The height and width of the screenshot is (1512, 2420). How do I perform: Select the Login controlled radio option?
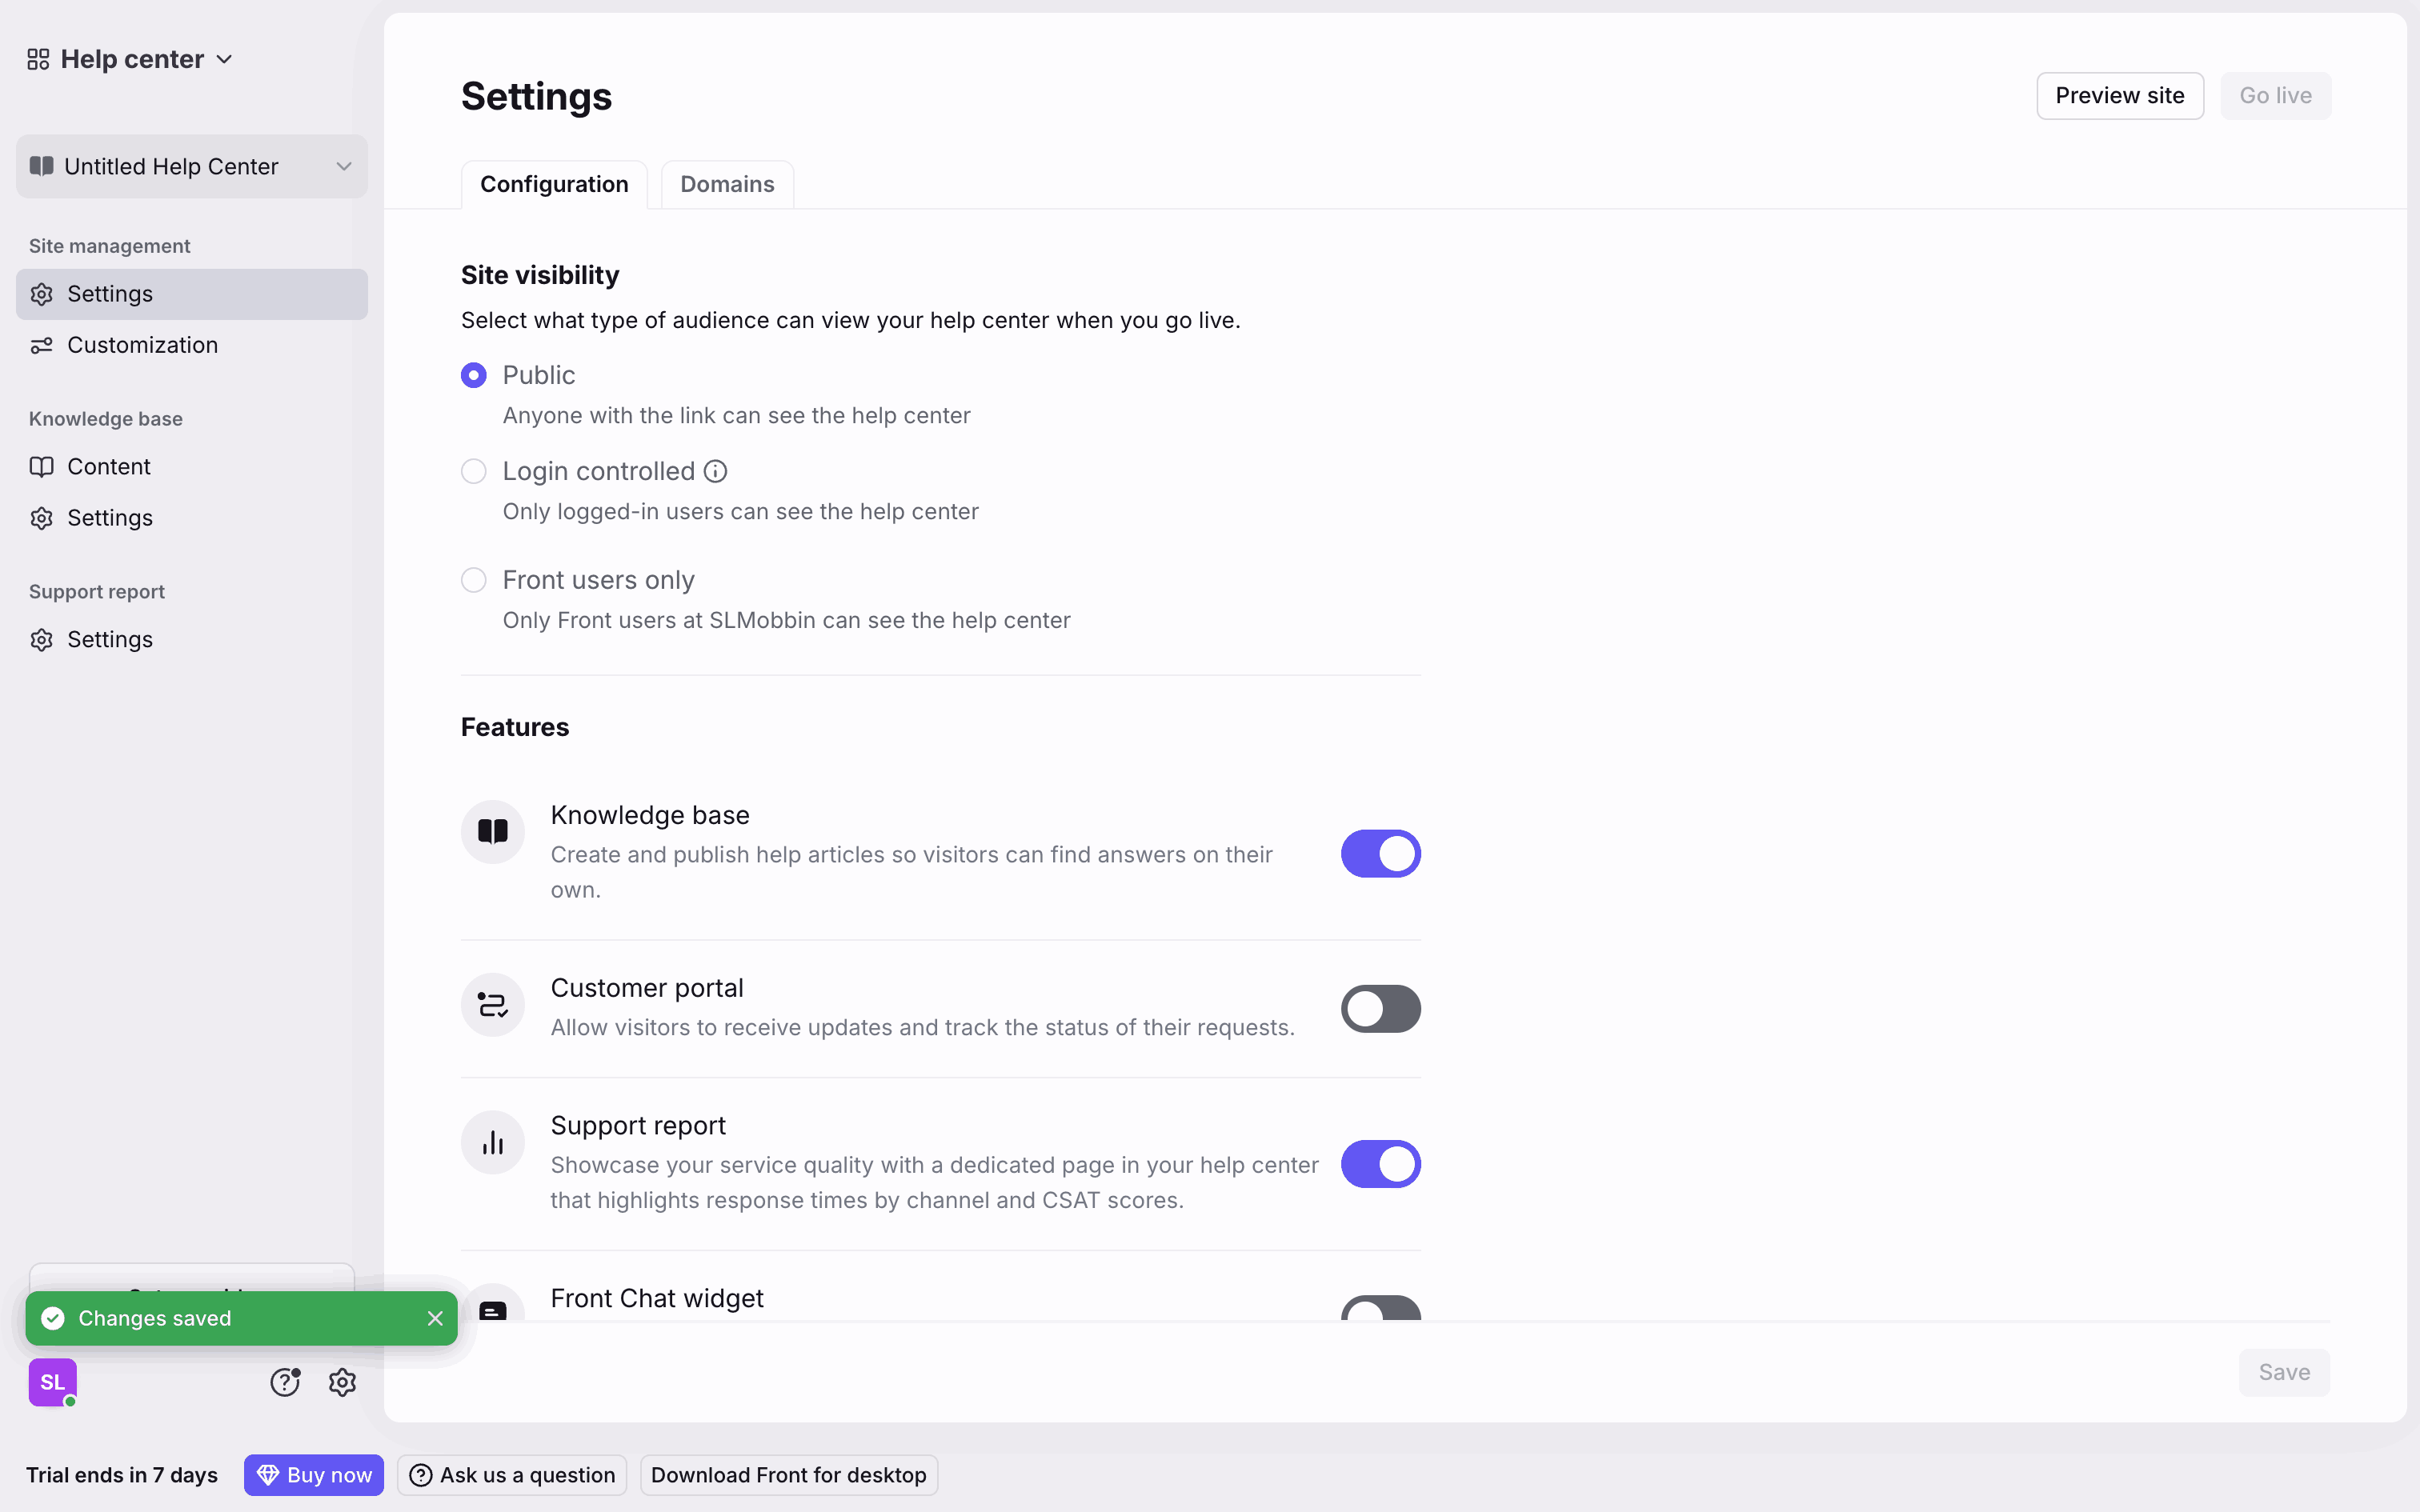(474, 471)
